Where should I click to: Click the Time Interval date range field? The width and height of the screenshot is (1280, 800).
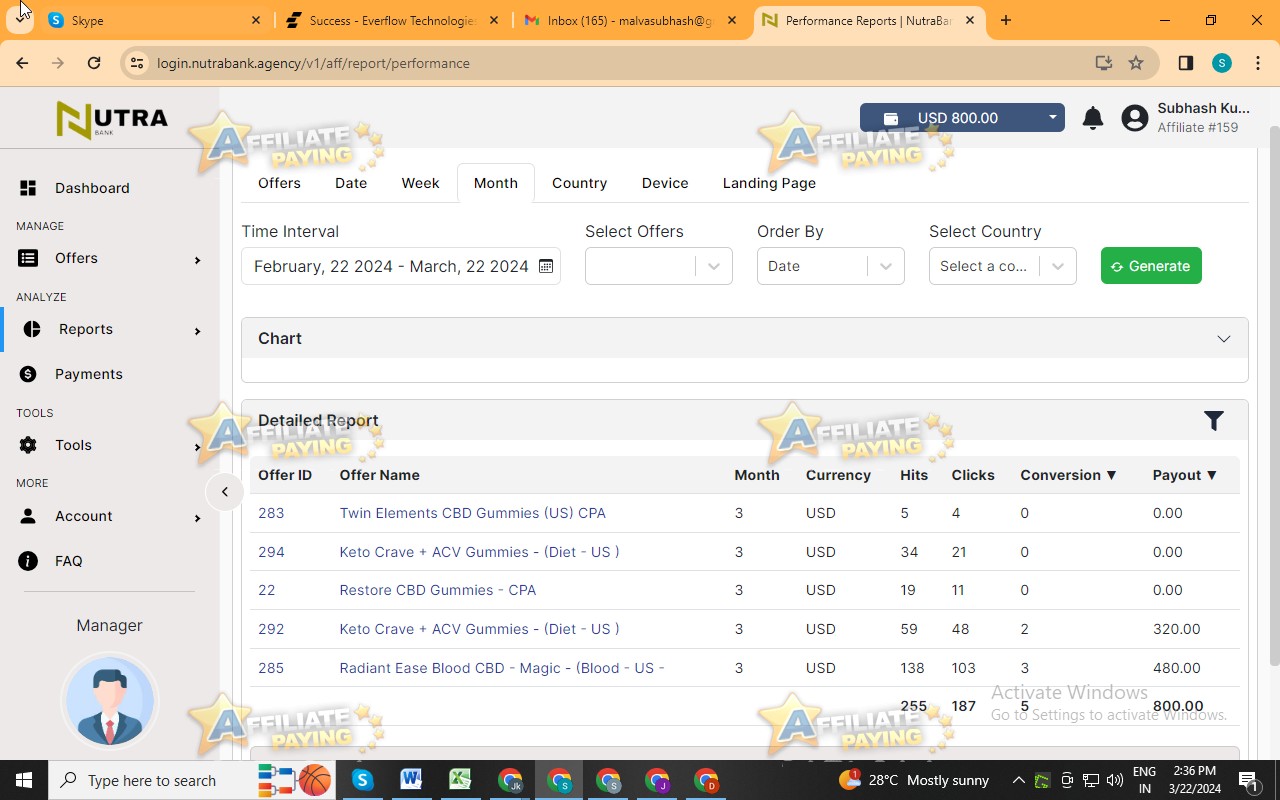coord(401,266)
